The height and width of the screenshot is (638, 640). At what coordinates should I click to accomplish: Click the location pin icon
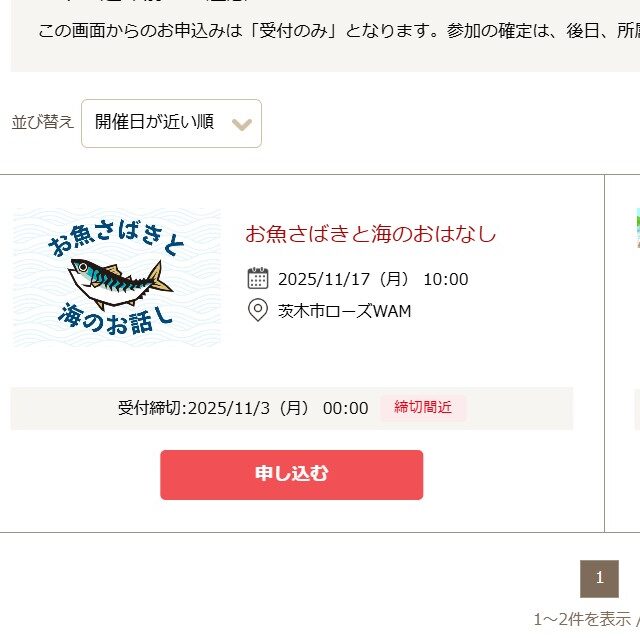(x=258, y=311)
